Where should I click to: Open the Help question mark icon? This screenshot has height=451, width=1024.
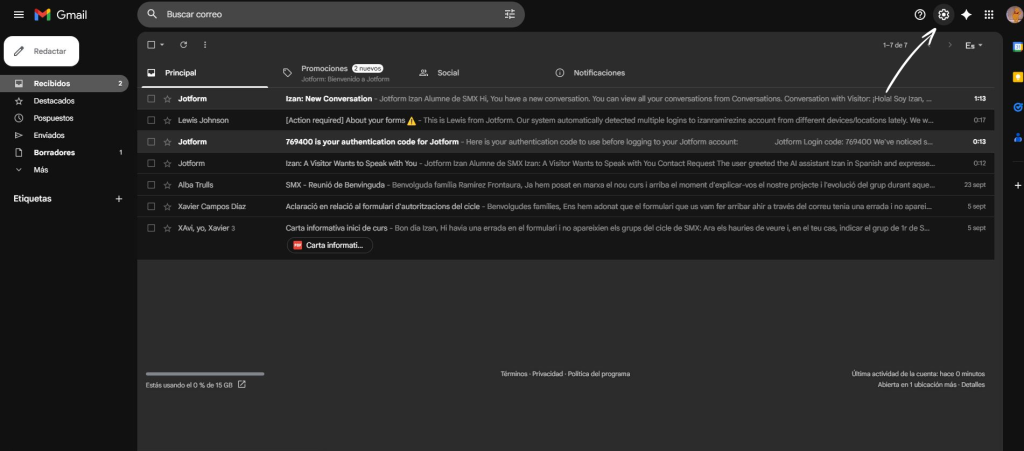920,14
